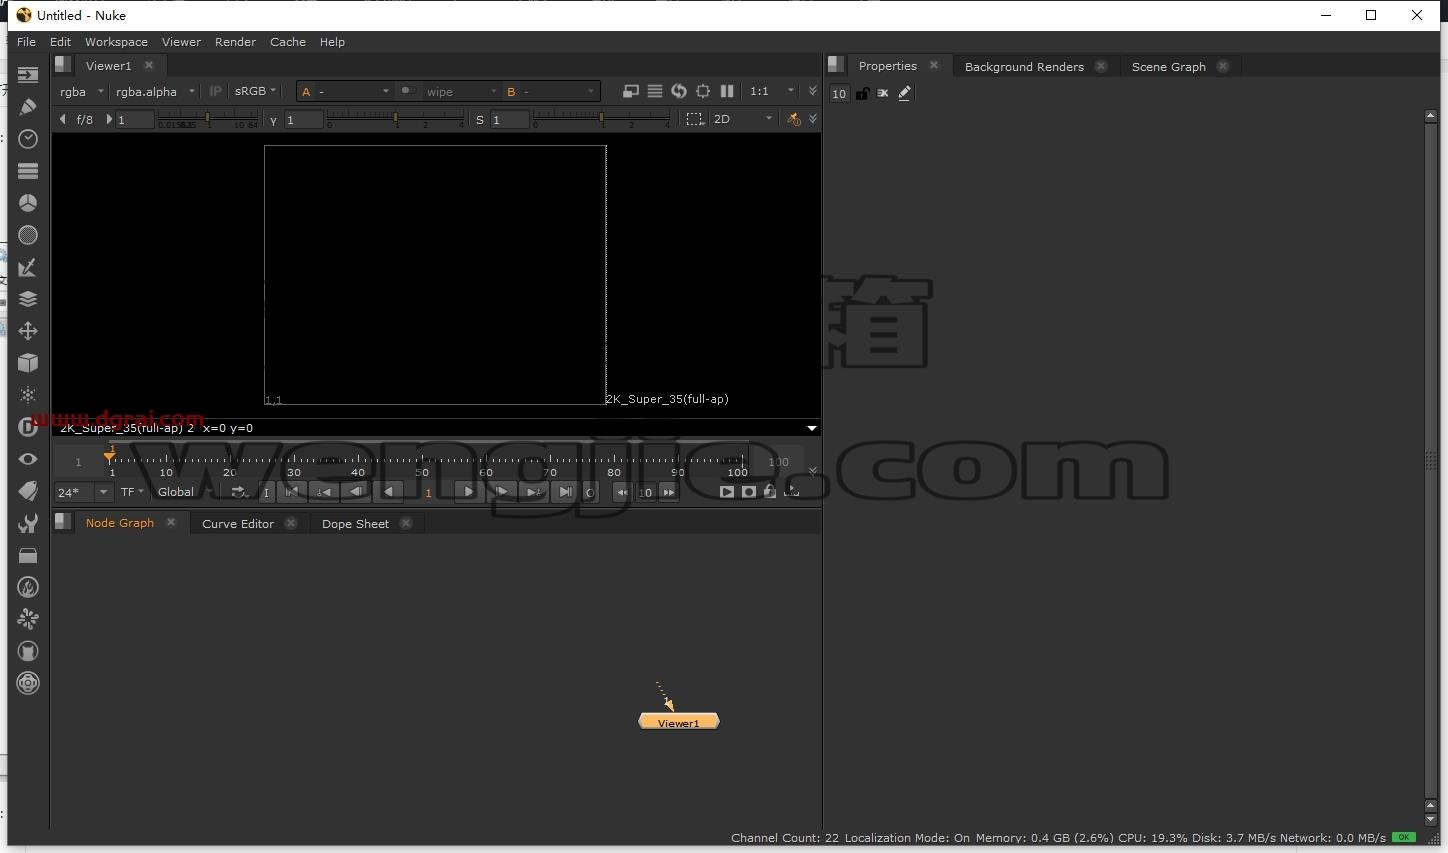Screen dimensions: 1448x853
Task: Open the Other nodes menu icon
Action: [x=28, y=555]
